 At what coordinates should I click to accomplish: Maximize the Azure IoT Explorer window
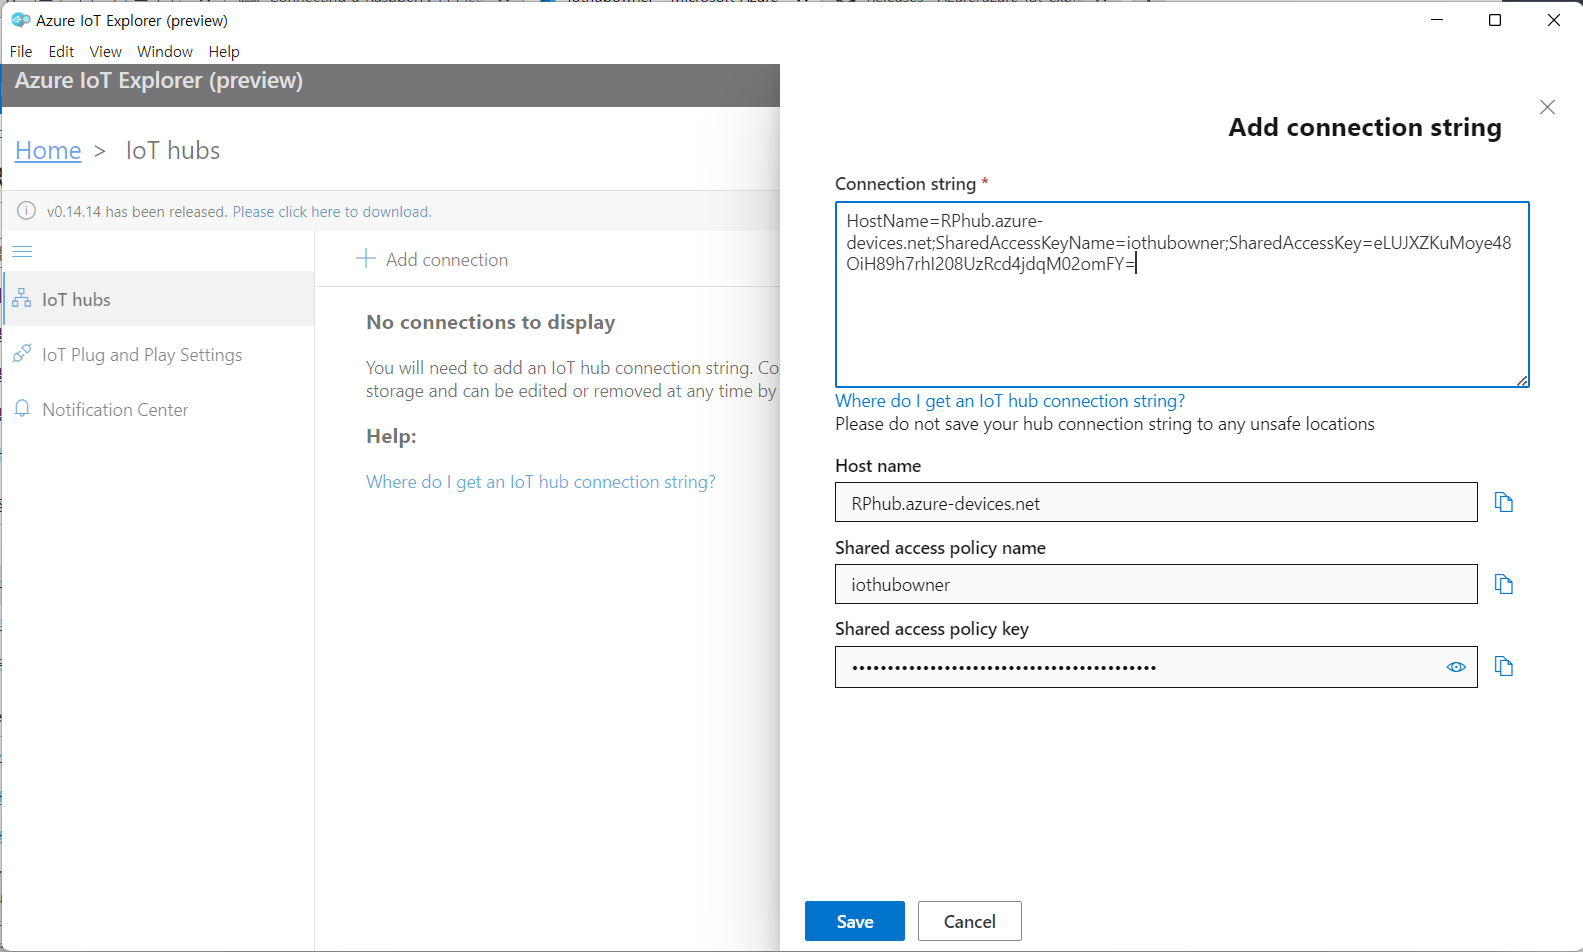1495,20
